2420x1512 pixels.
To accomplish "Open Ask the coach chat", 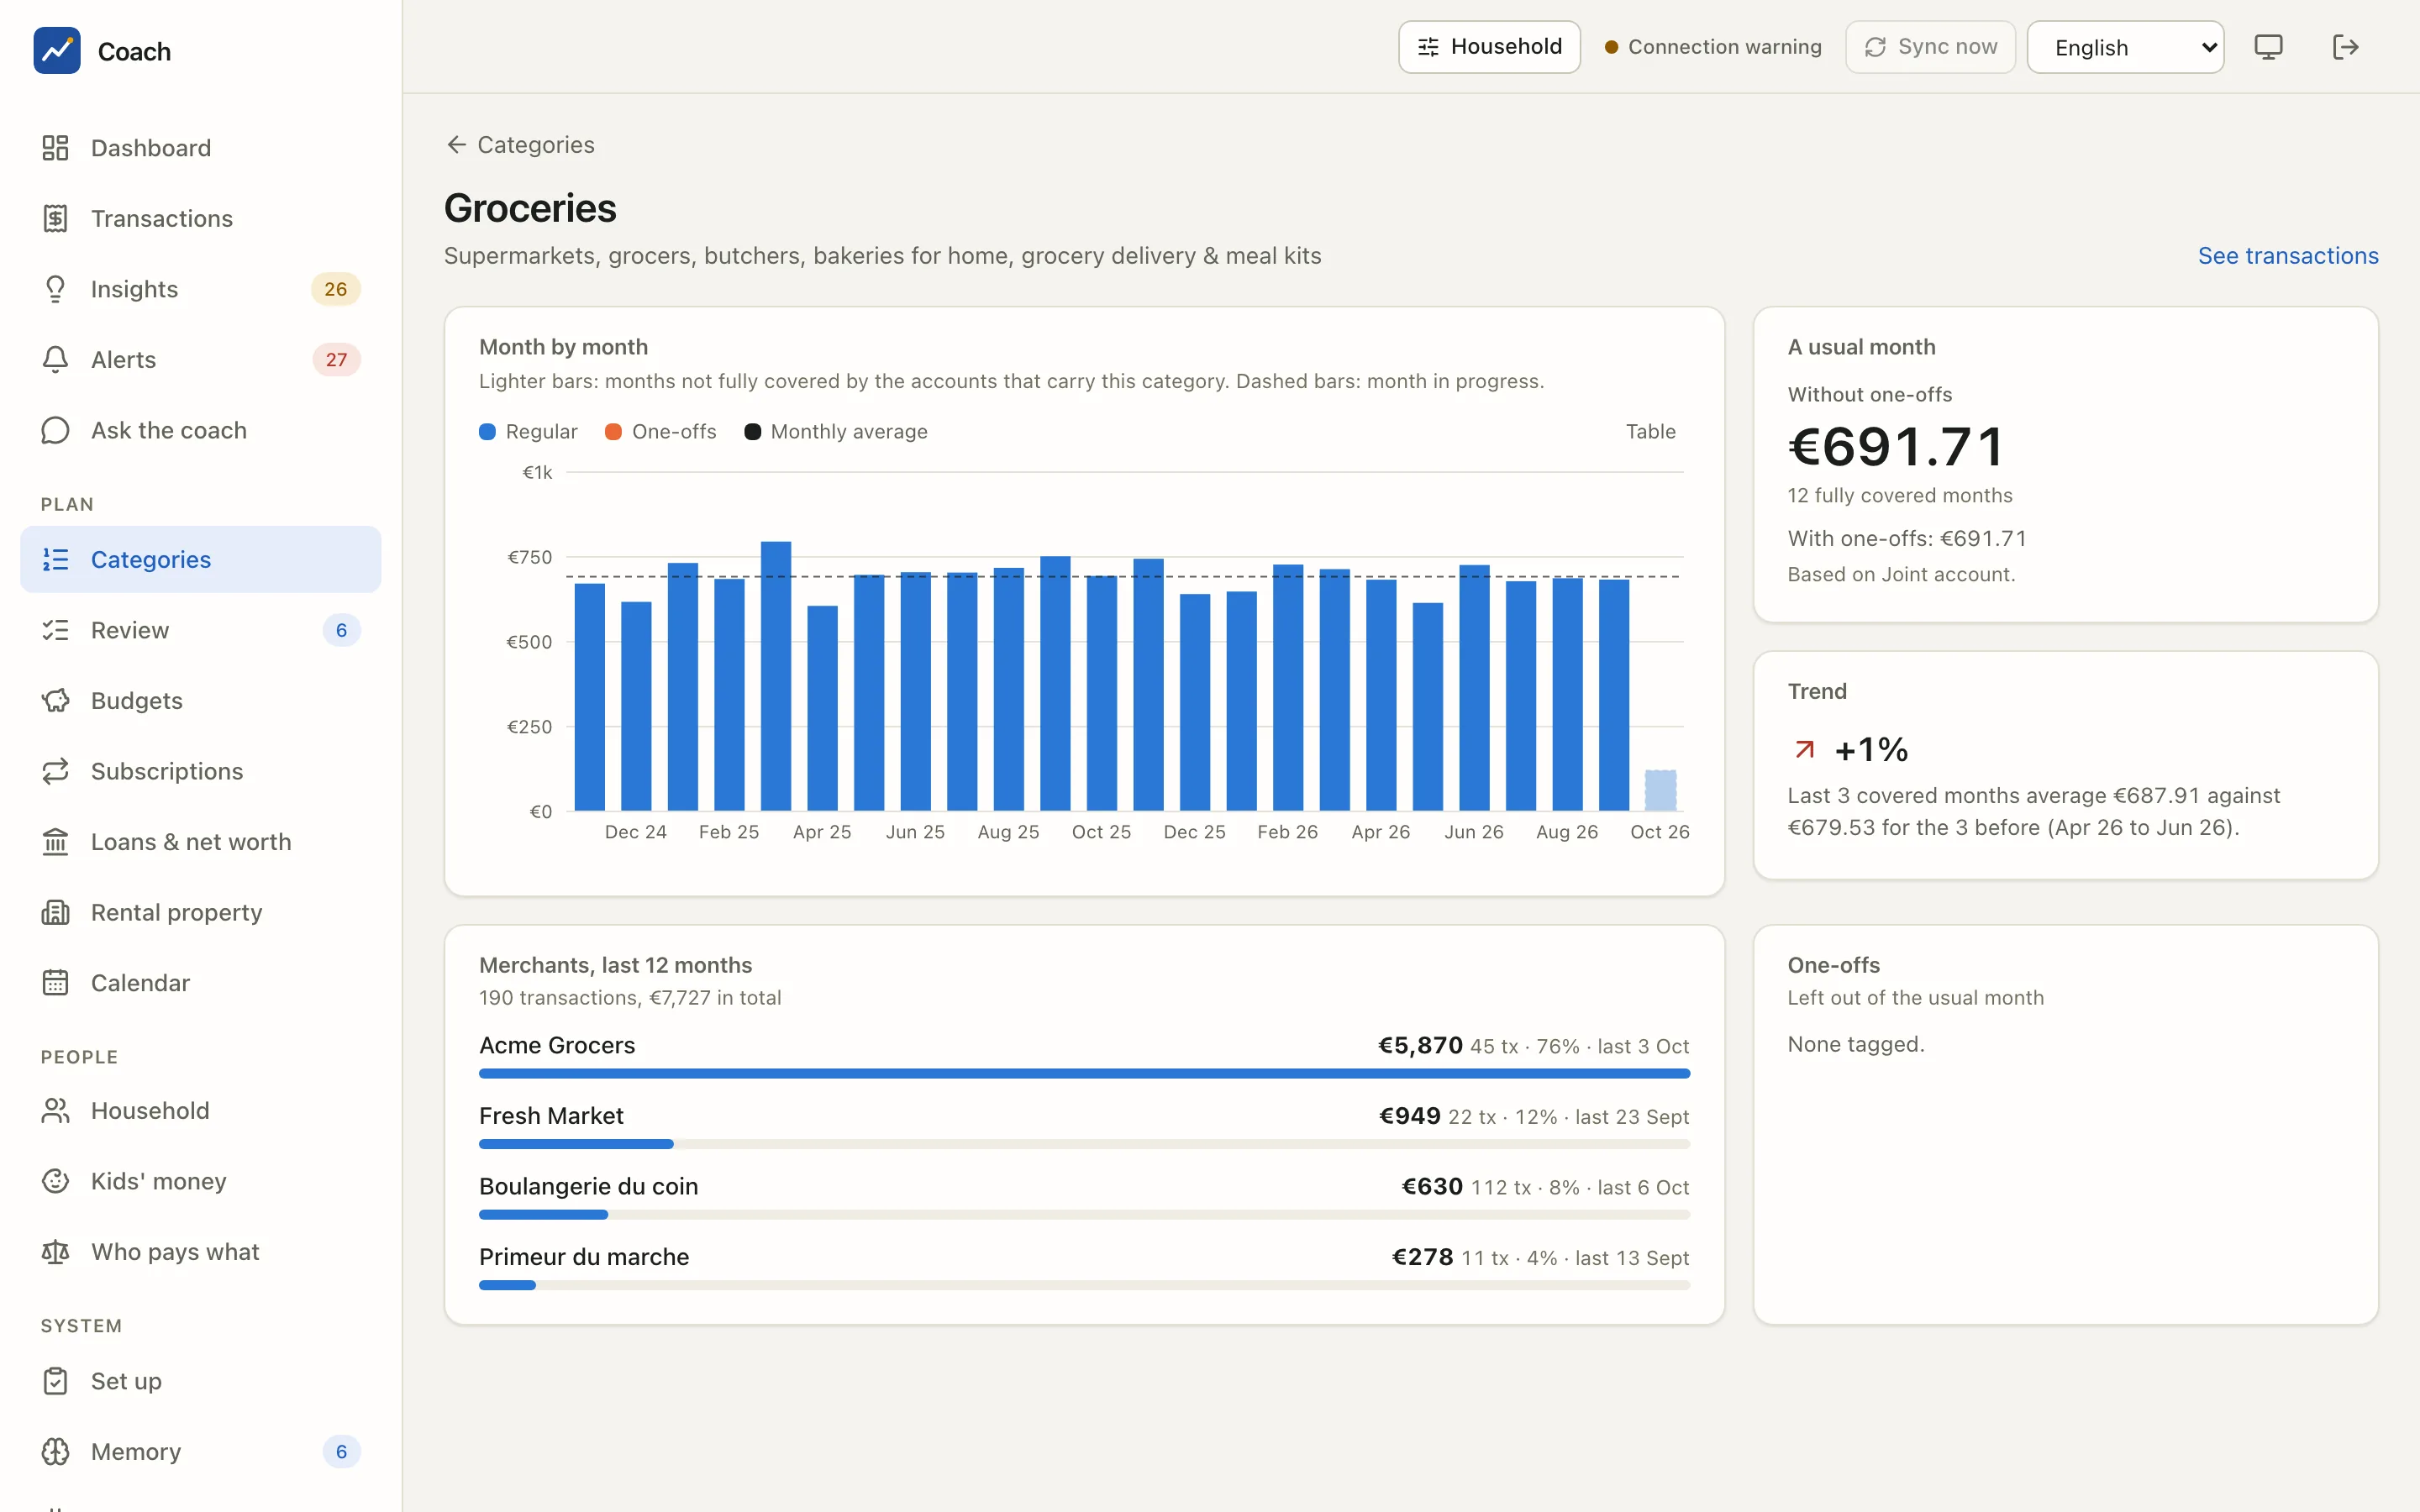I will click(200, 430).
